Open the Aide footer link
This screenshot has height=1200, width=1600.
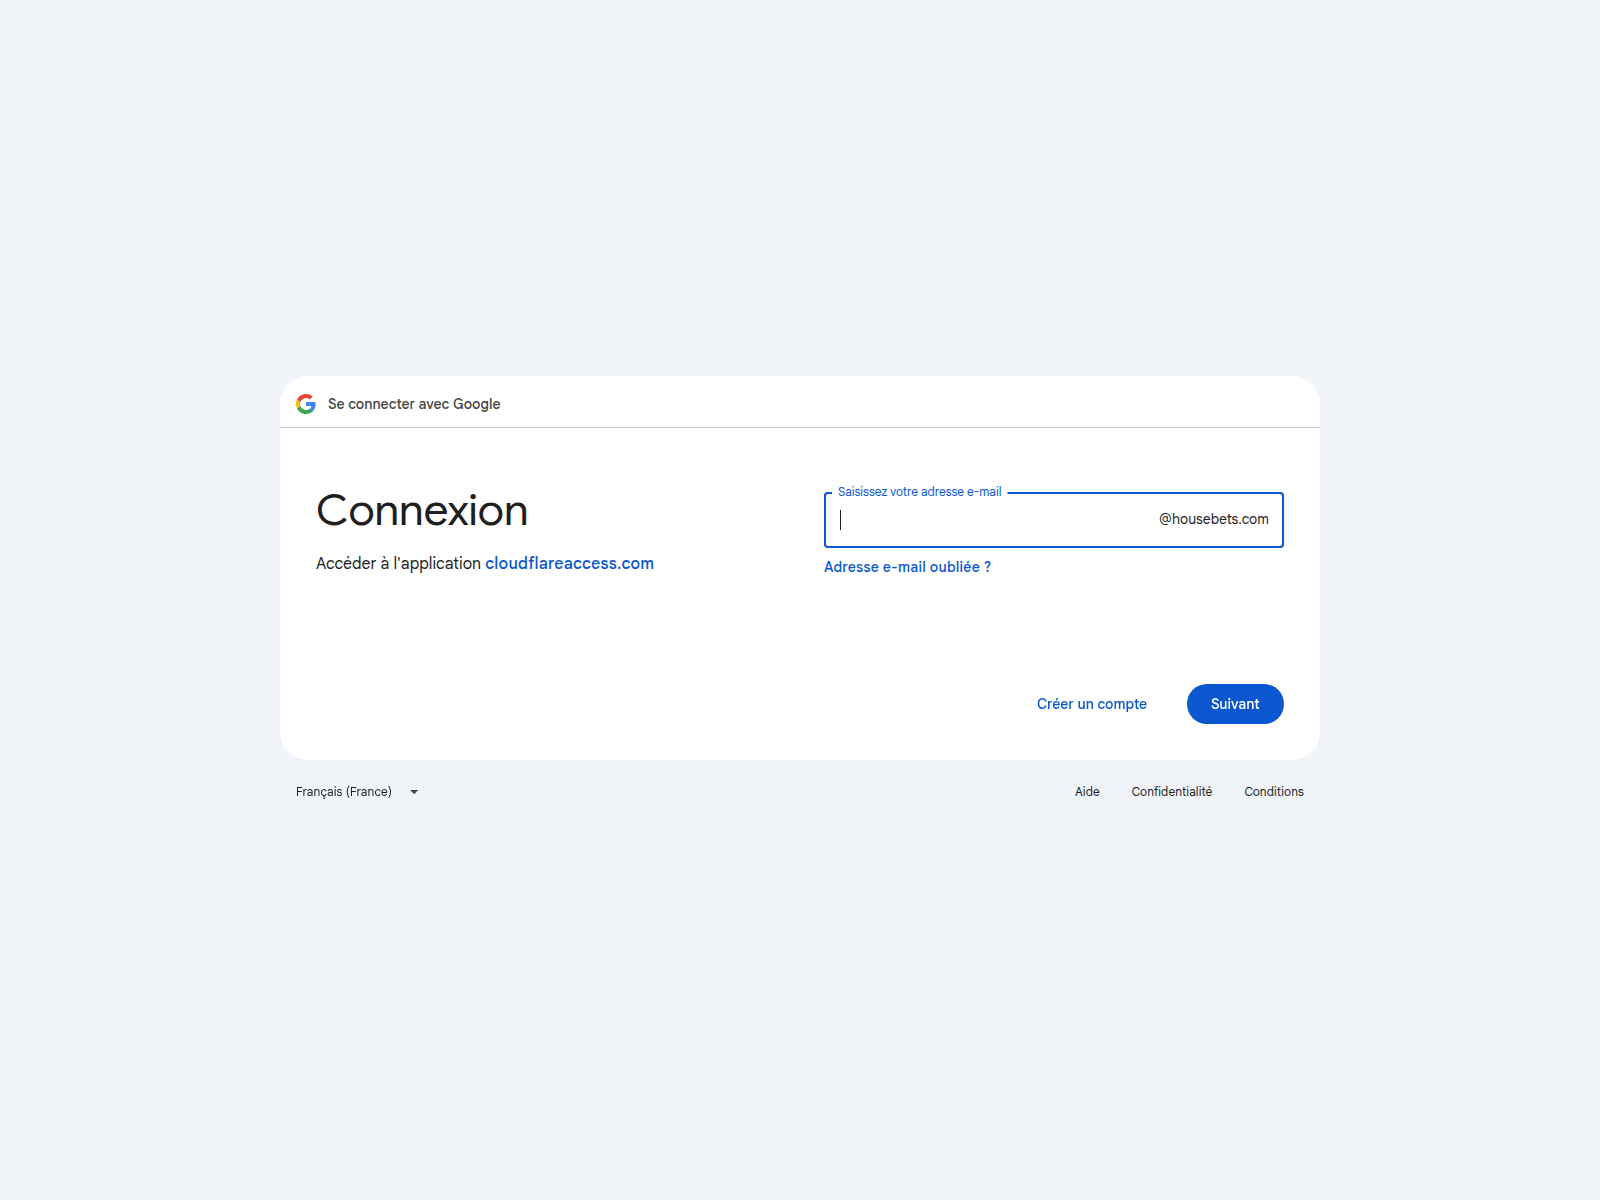[x=1087, y=792]
